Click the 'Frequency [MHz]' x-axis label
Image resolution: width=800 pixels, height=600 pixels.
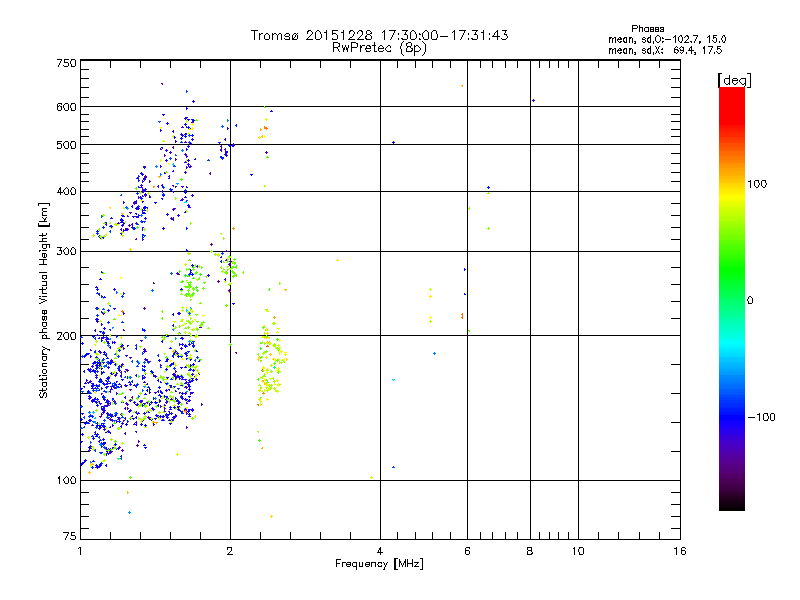pyautogui.click(x=379, y=564)
